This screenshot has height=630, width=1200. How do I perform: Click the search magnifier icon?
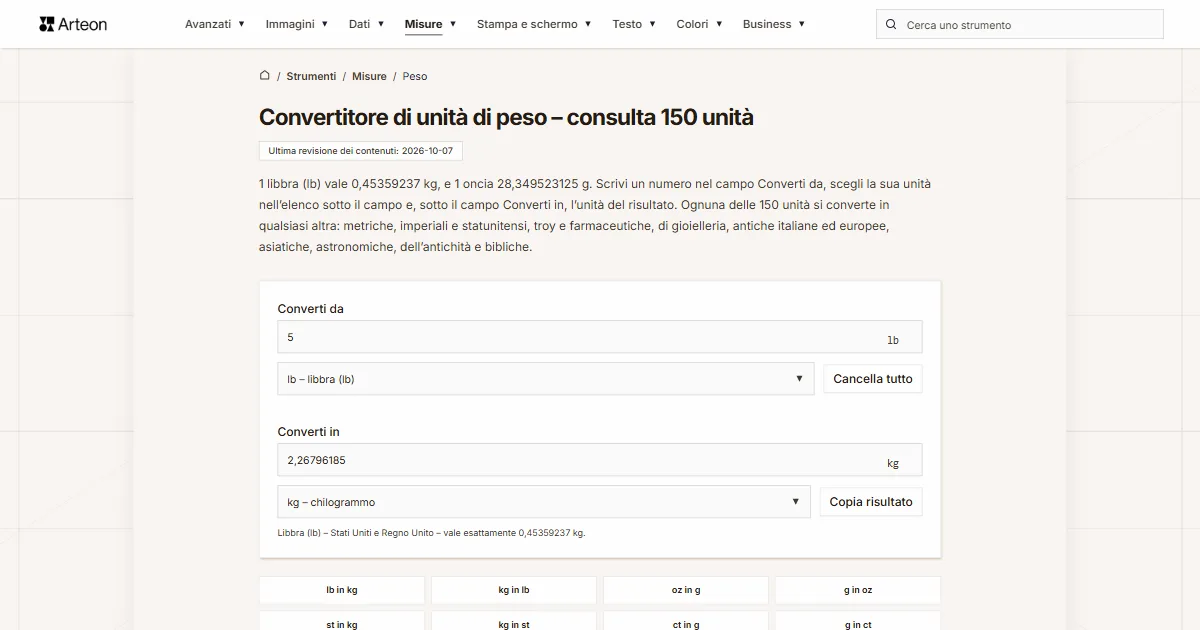pyautogui.click(x=892, y=24)
